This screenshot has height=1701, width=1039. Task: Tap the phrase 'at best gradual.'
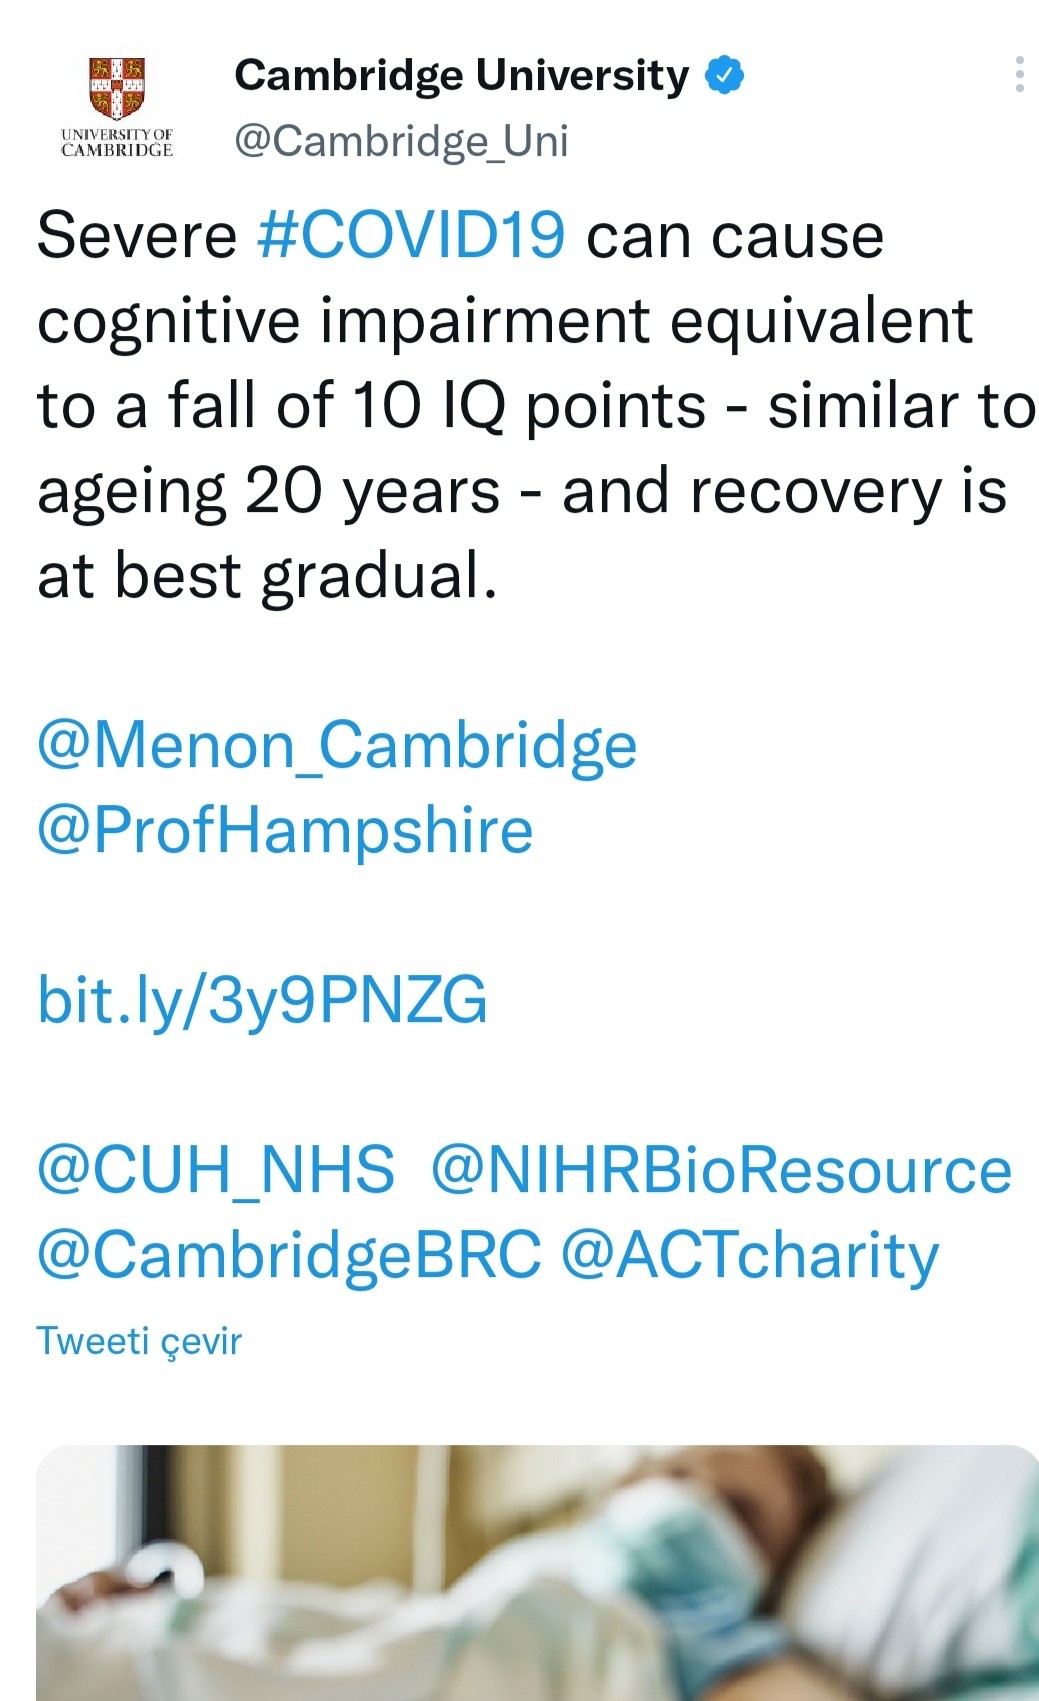[x=267, y=576]
